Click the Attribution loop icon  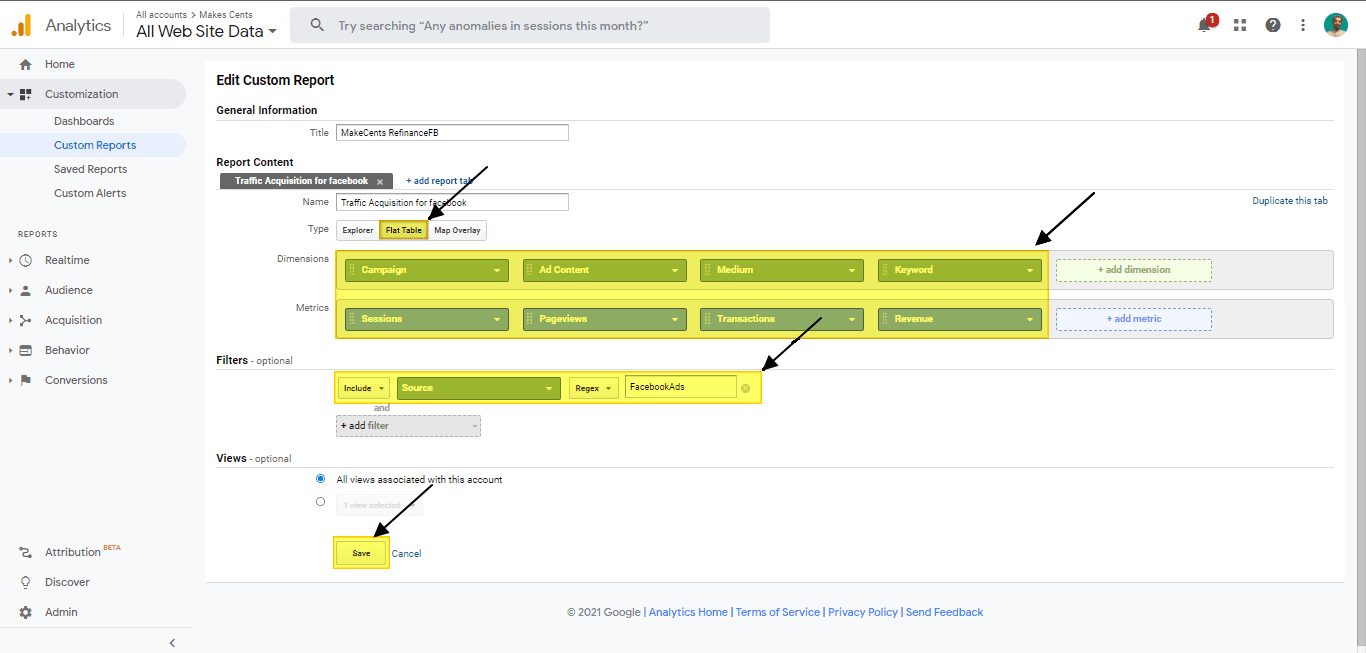pyautogui.click(x=26, y=552)
